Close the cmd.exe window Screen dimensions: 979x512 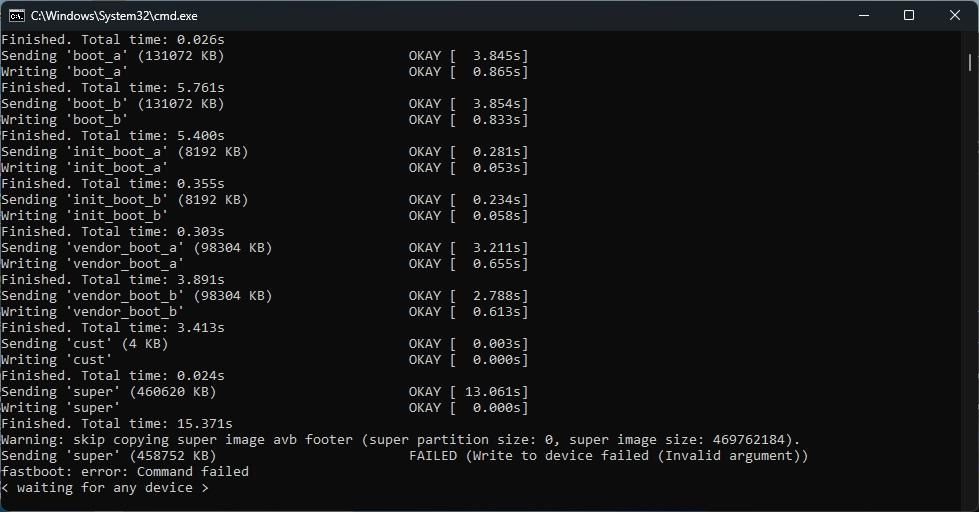(x=955, y=15)
